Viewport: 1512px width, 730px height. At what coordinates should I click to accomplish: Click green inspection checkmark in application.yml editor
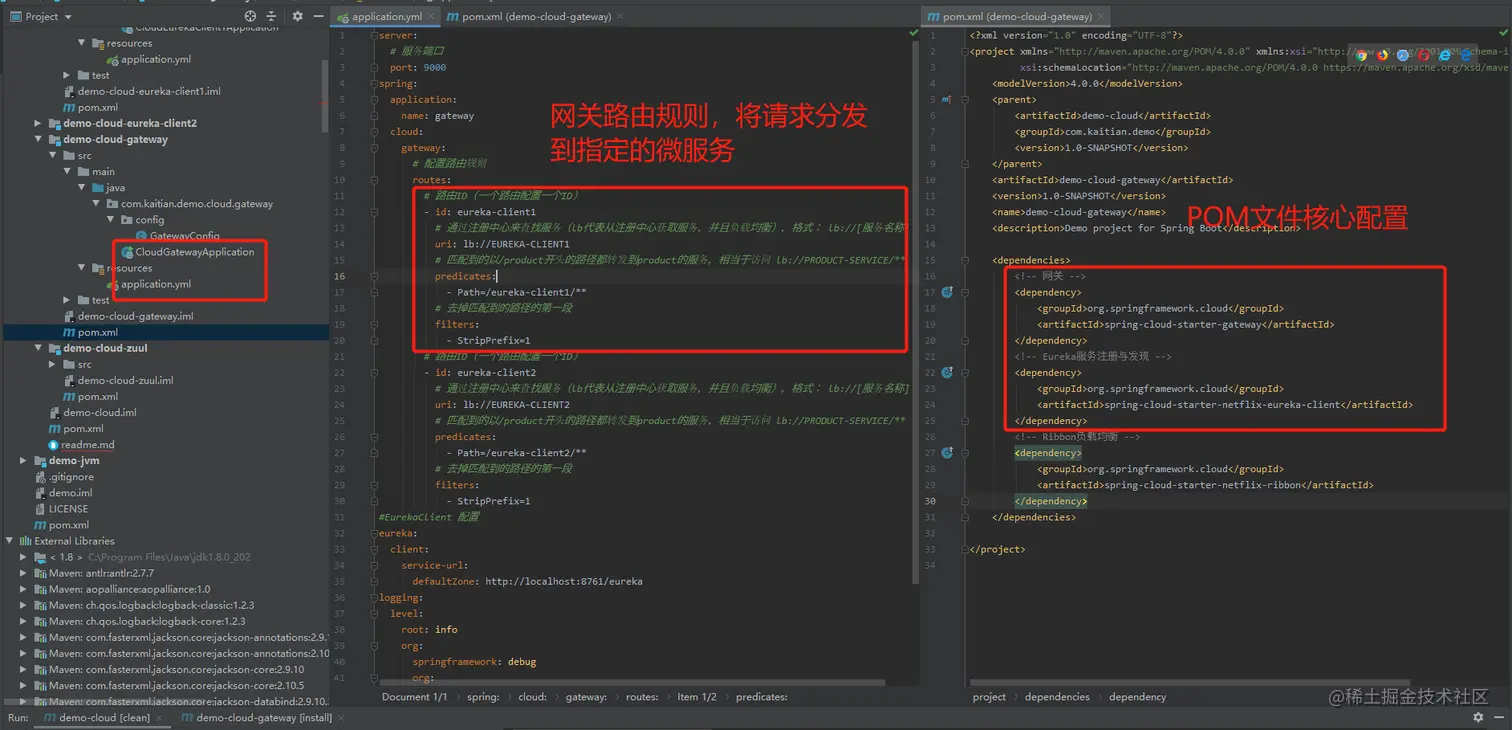913,33
